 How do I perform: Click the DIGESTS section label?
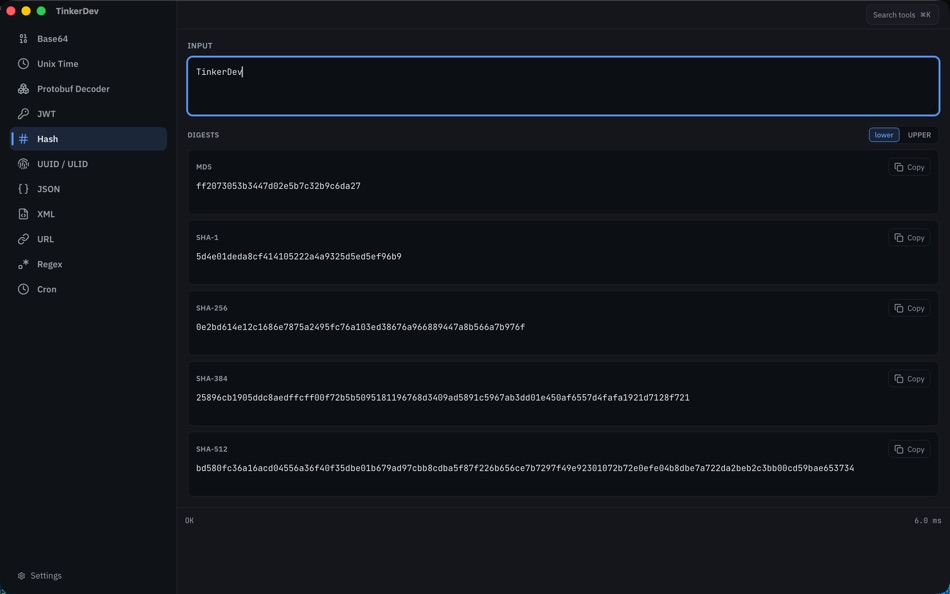[x=203, y=135]
